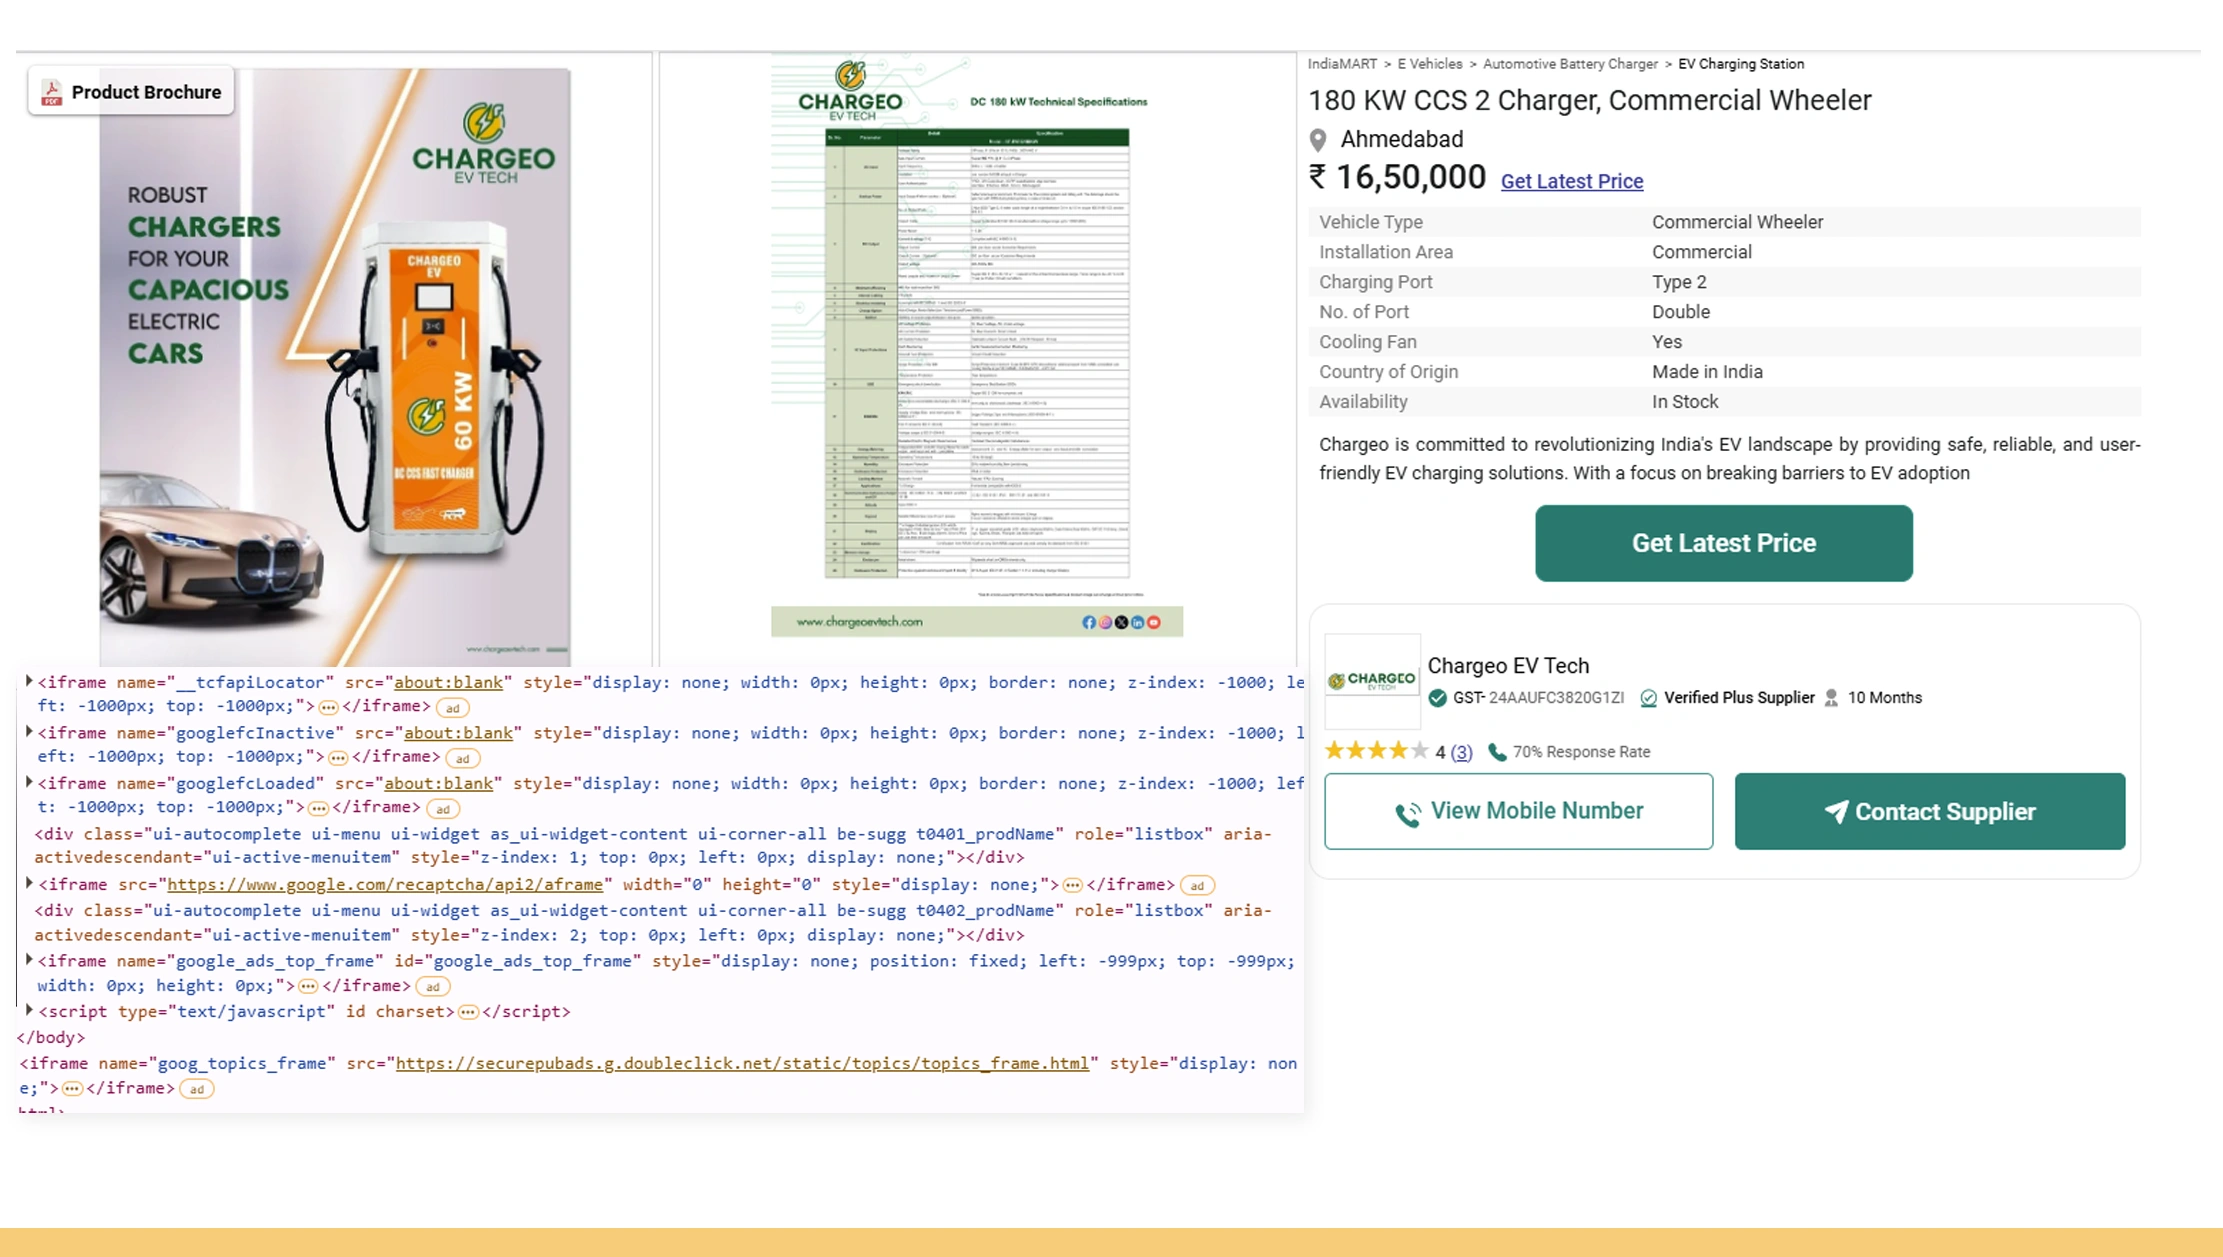Open the (3) ratings link
The image size is (2223, 1257).
1461,752
